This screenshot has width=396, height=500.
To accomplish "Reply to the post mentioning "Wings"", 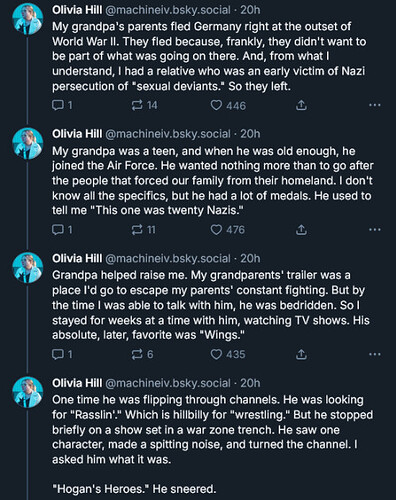I will point(62,354).
